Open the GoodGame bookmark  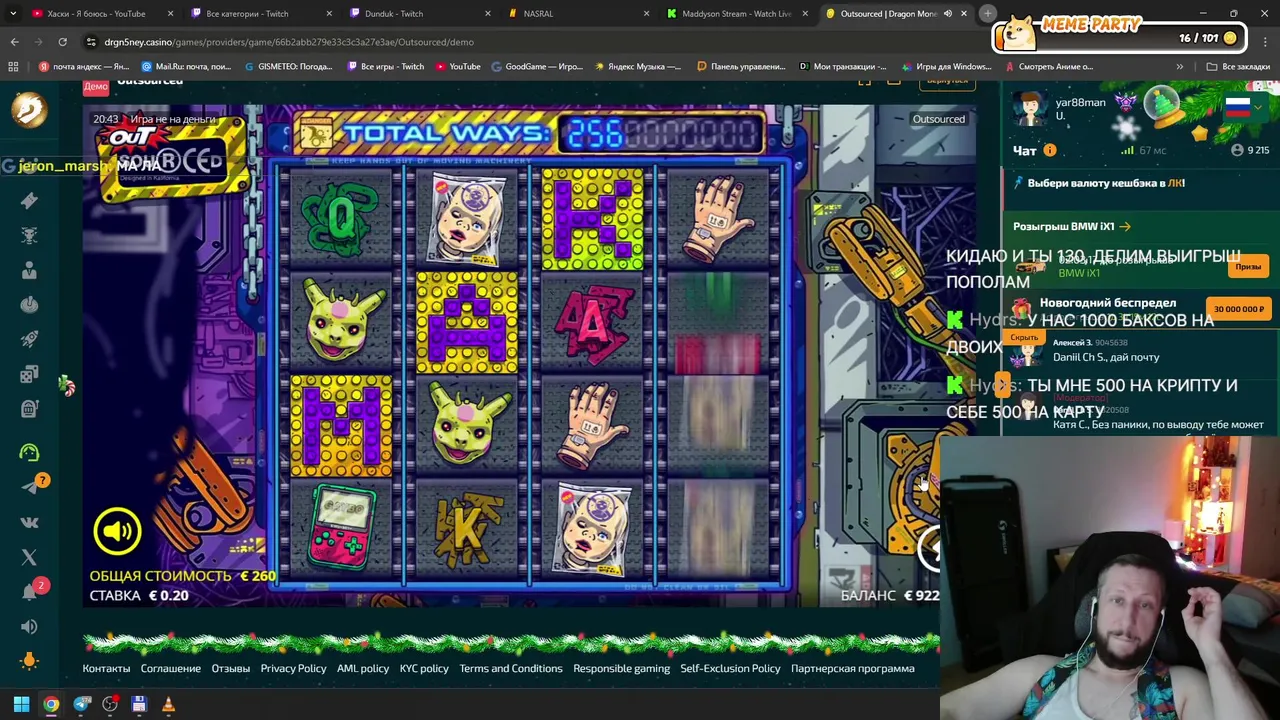537,67
